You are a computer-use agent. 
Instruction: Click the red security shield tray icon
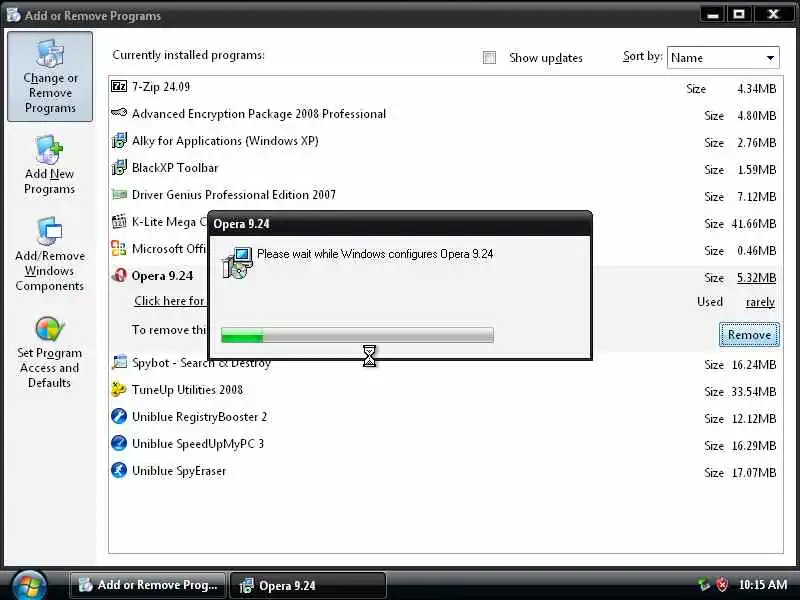point(722,585)
